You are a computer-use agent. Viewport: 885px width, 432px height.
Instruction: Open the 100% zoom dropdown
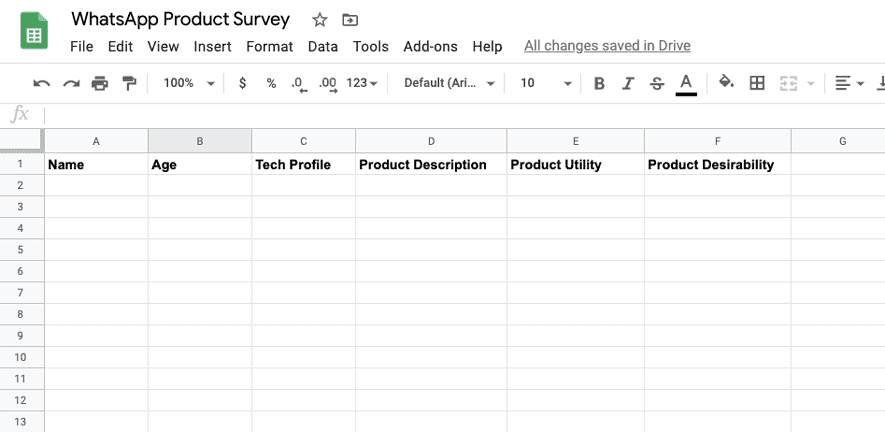point(189,83)
